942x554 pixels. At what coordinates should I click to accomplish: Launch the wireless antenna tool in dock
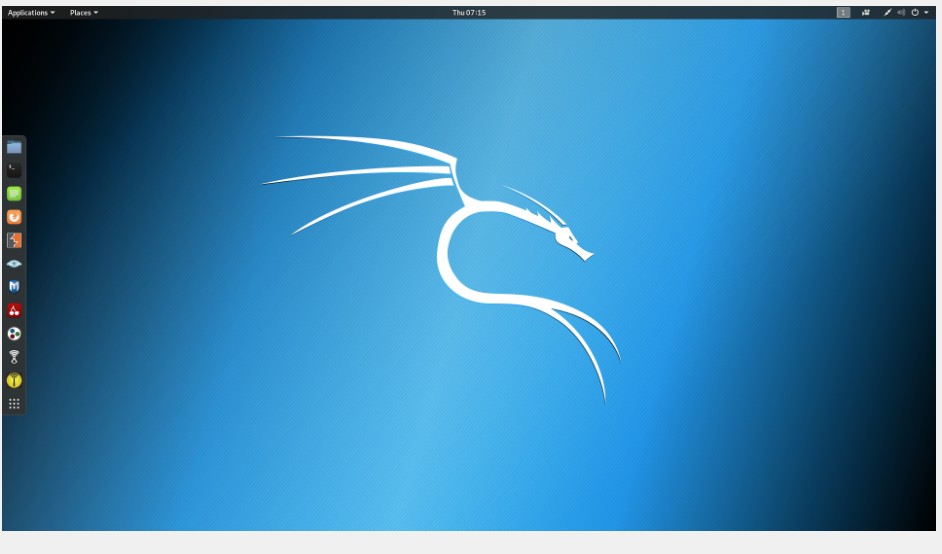[x=14, y=357]
